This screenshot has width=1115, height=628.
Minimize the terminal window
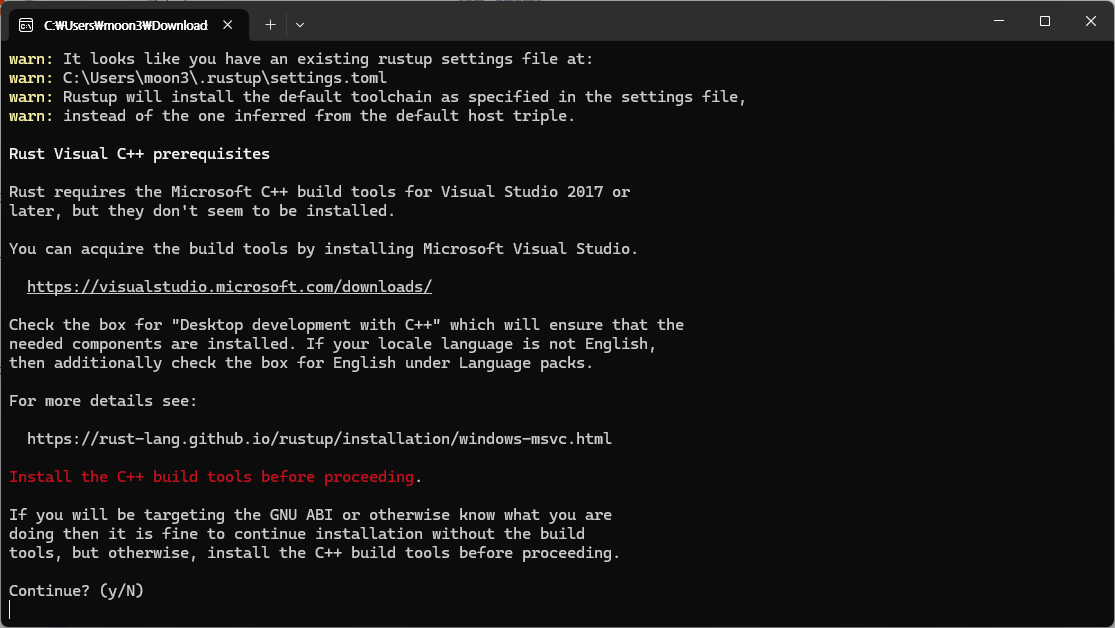997,21
